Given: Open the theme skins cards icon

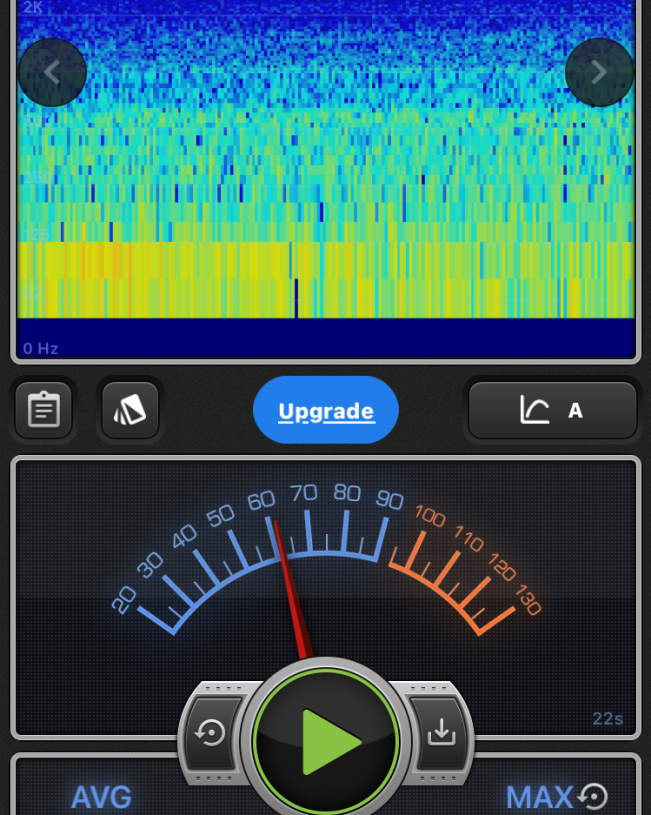Looking at the screenshot, I should point(130,410).
